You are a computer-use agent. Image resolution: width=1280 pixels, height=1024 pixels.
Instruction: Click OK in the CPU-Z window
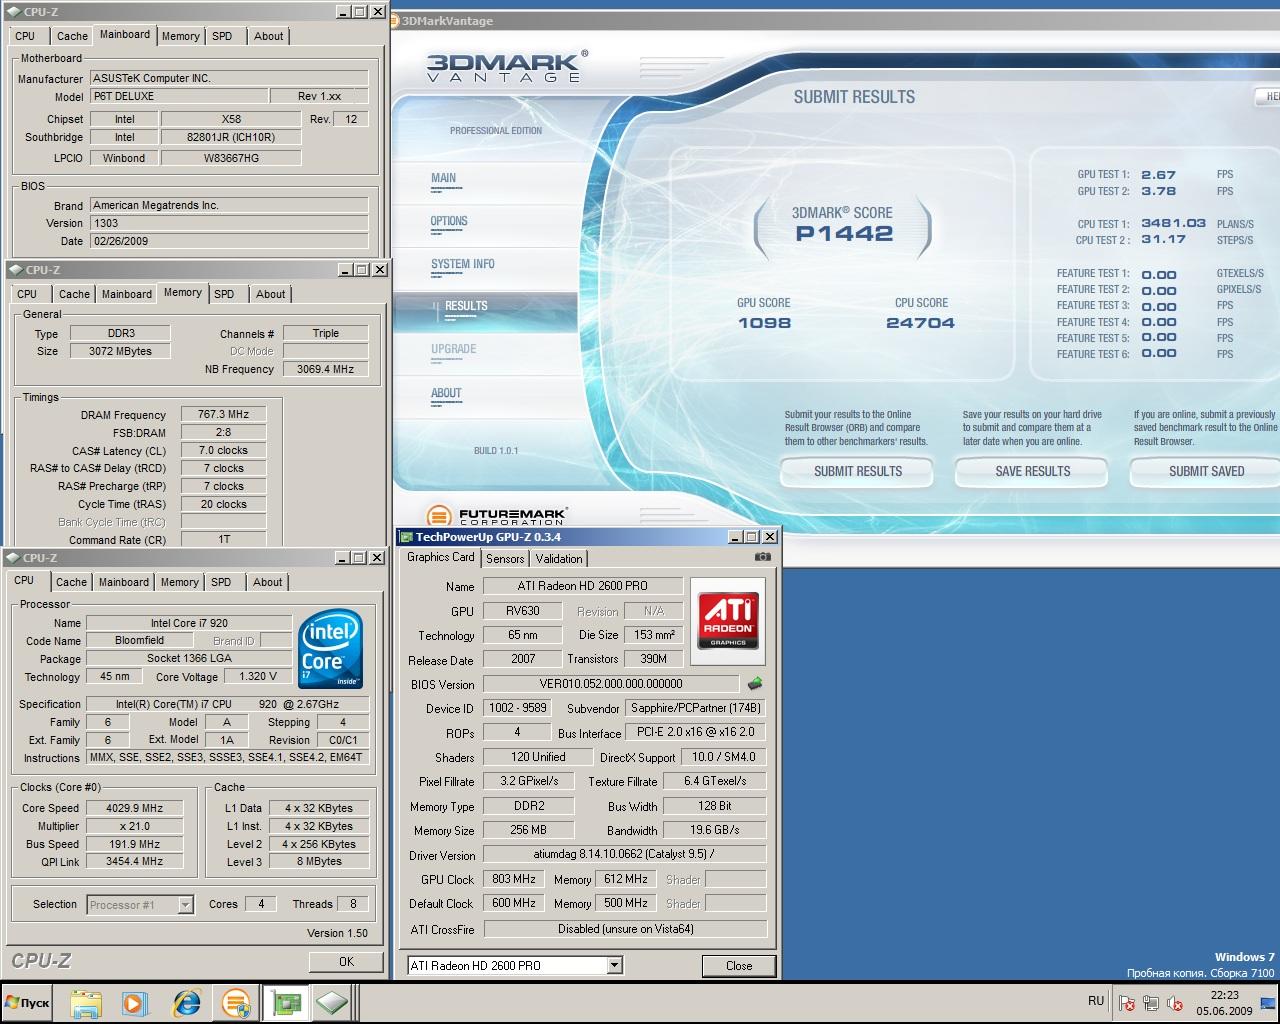click(346, 961)
